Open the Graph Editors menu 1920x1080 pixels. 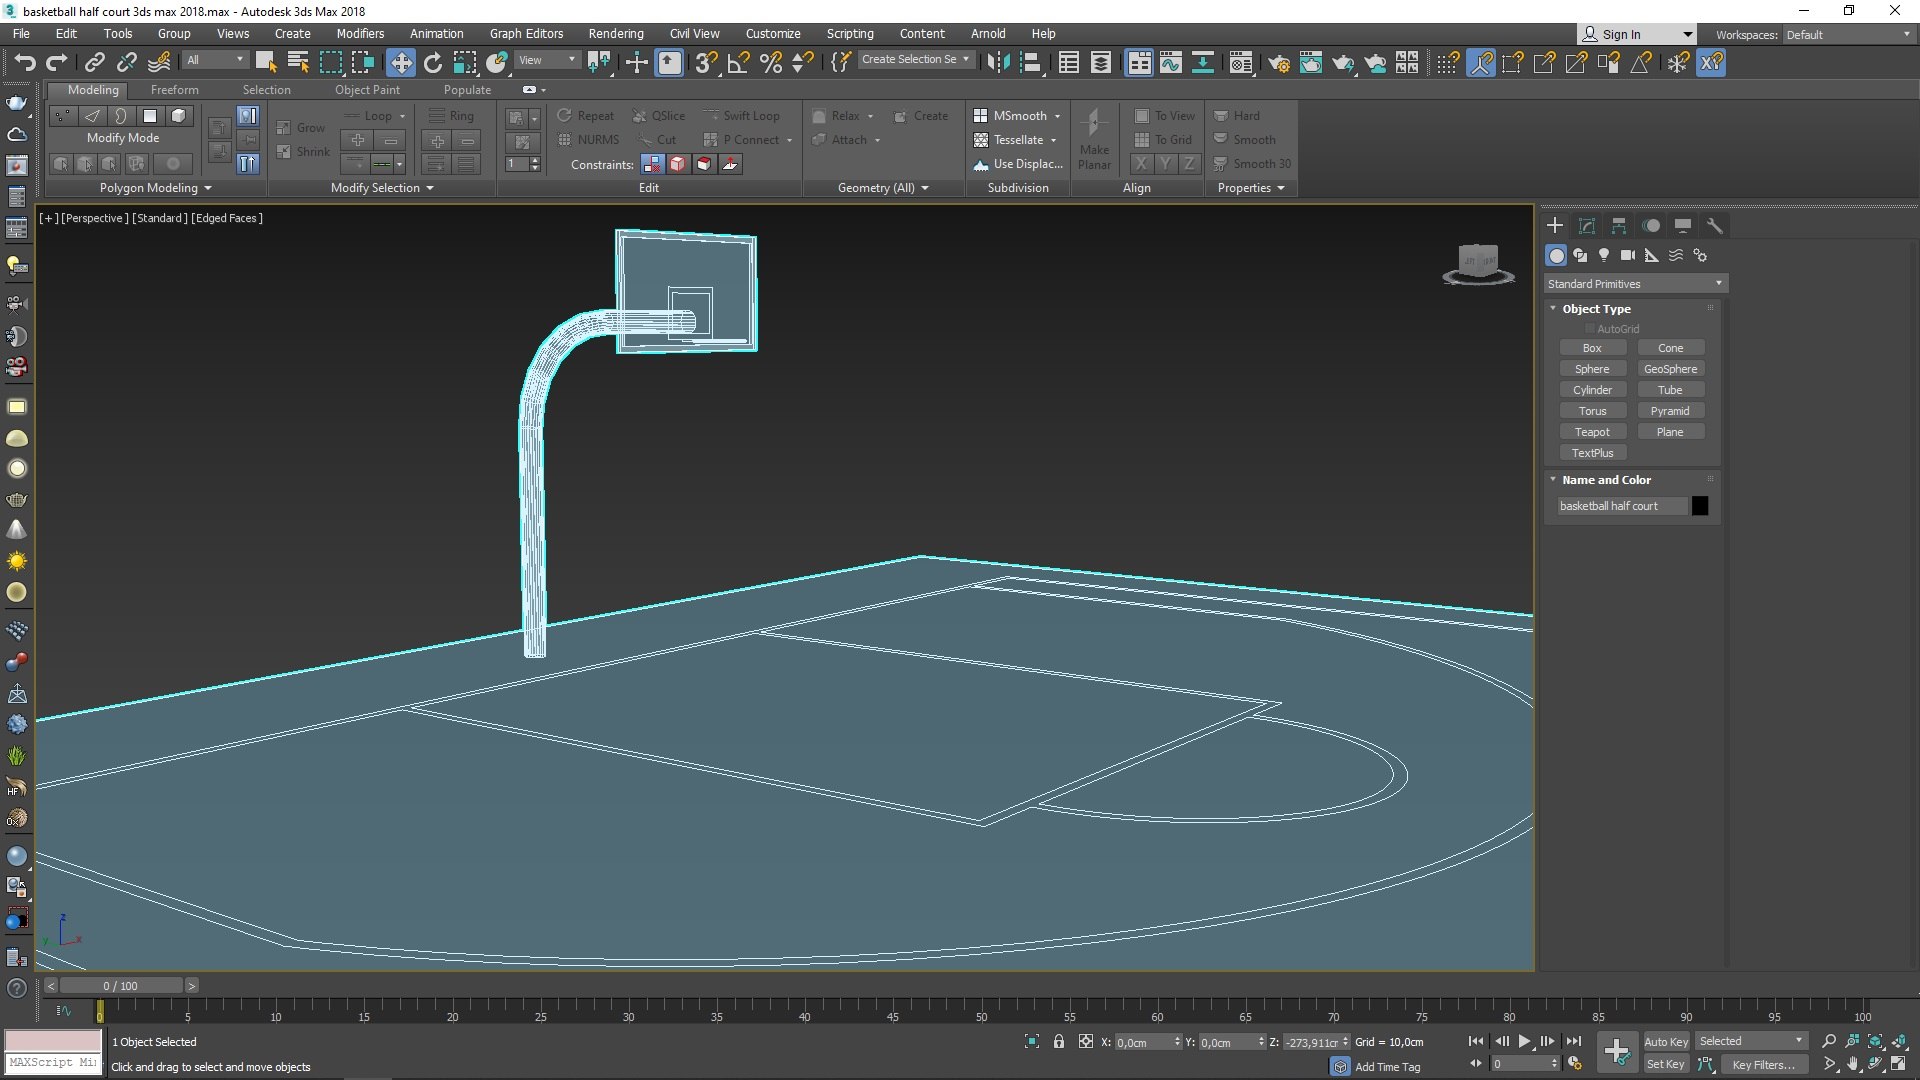pos(526,33)
